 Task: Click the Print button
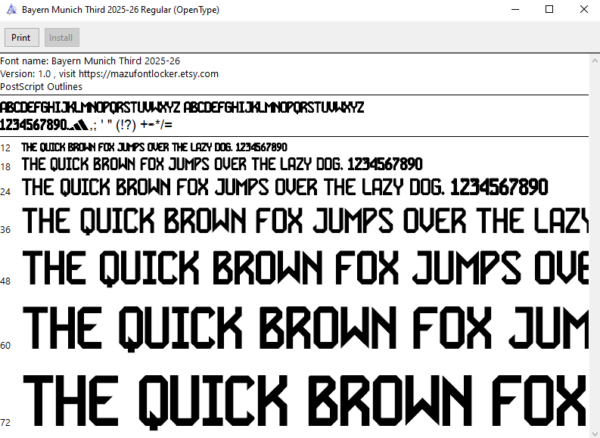(x=21, y=37)
